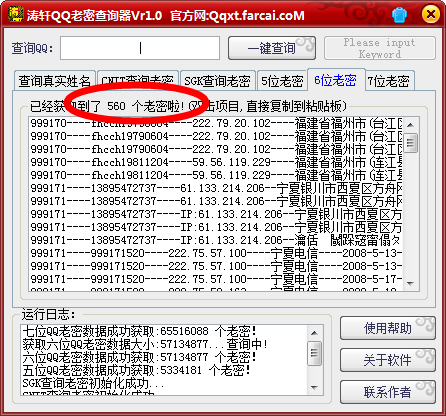Click the app logo in title bar
446x416 pixels.
point(16,14)
